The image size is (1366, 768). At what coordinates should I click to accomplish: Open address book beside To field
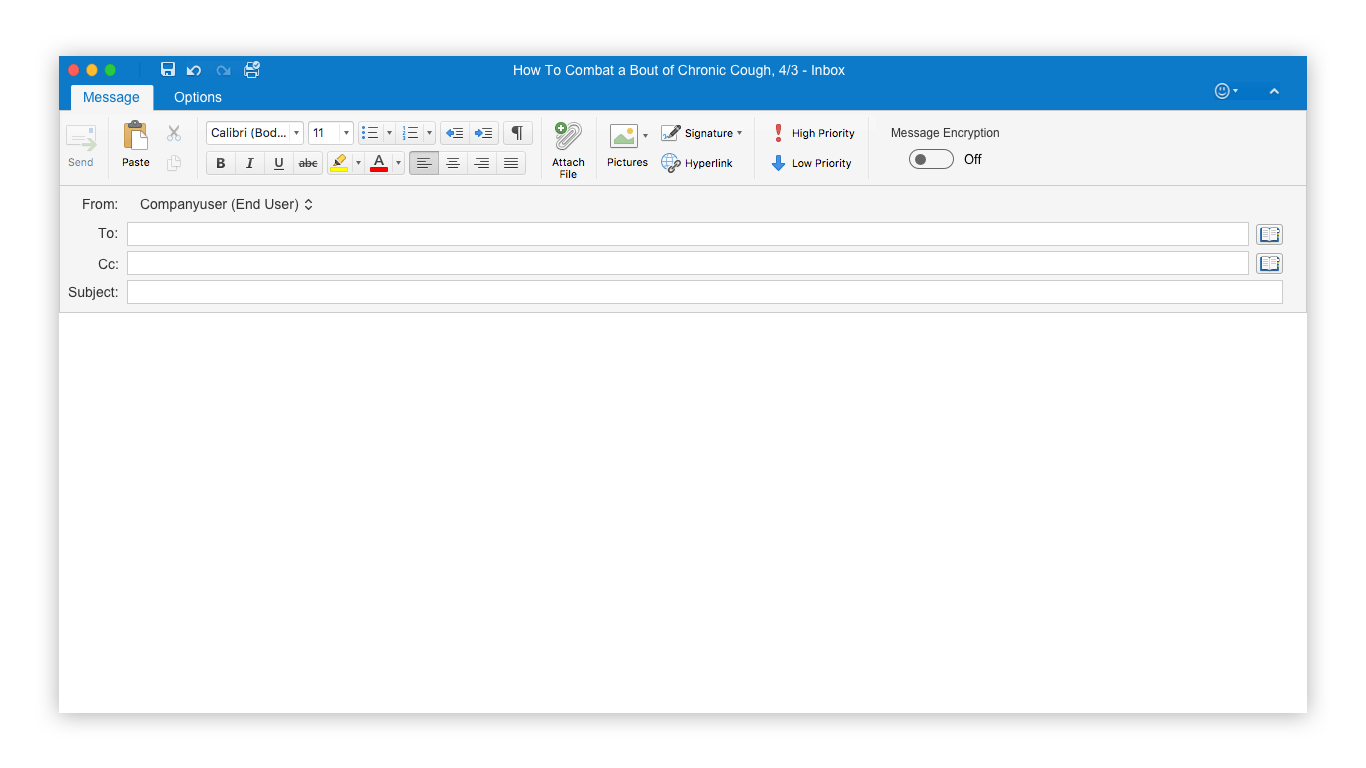(x=1269, y=234)
